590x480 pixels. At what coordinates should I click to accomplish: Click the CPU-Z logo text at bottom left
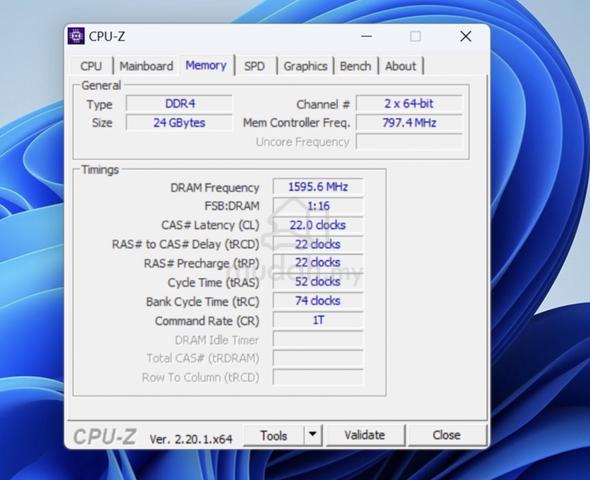pyautogui.click(x=105, y=436)
